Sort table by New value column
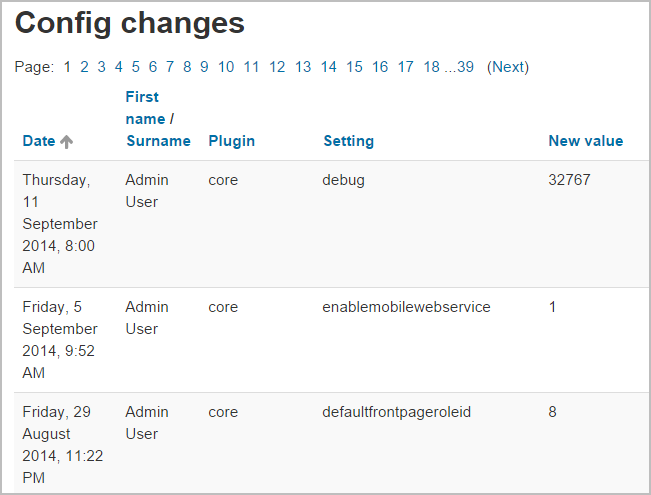Image resolution: width=651 pixels, height=495 pixels. click(585, 141)
